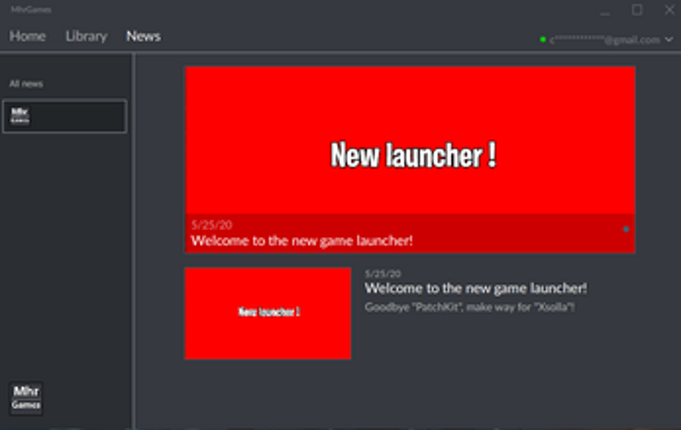This screenshot has width=681, height=430.
Task: Select the News tab
Action: click(x=143, y=36)
